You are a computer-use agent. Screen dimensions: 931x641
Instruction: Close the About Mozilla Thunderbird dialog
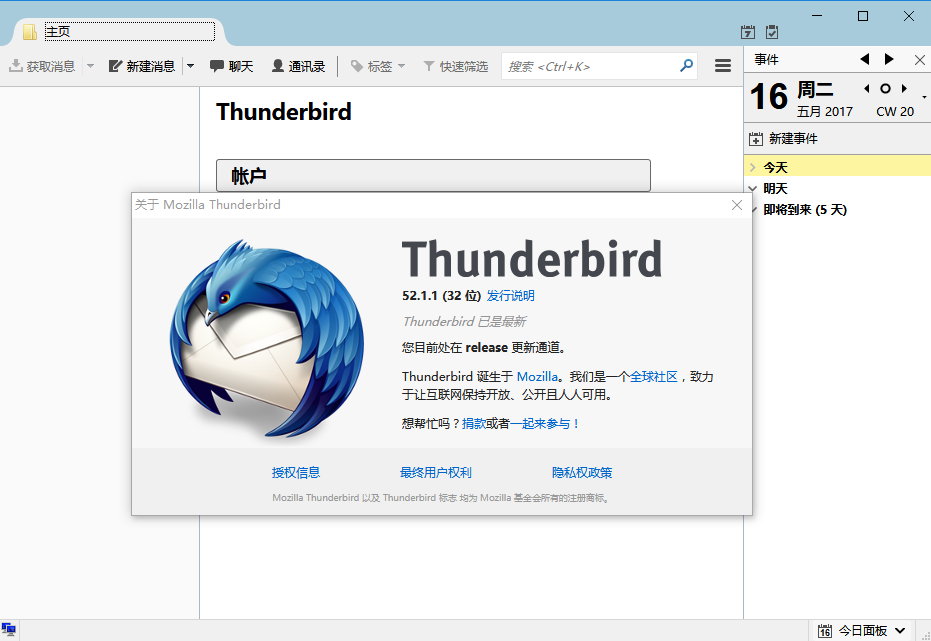click(737, 205)
